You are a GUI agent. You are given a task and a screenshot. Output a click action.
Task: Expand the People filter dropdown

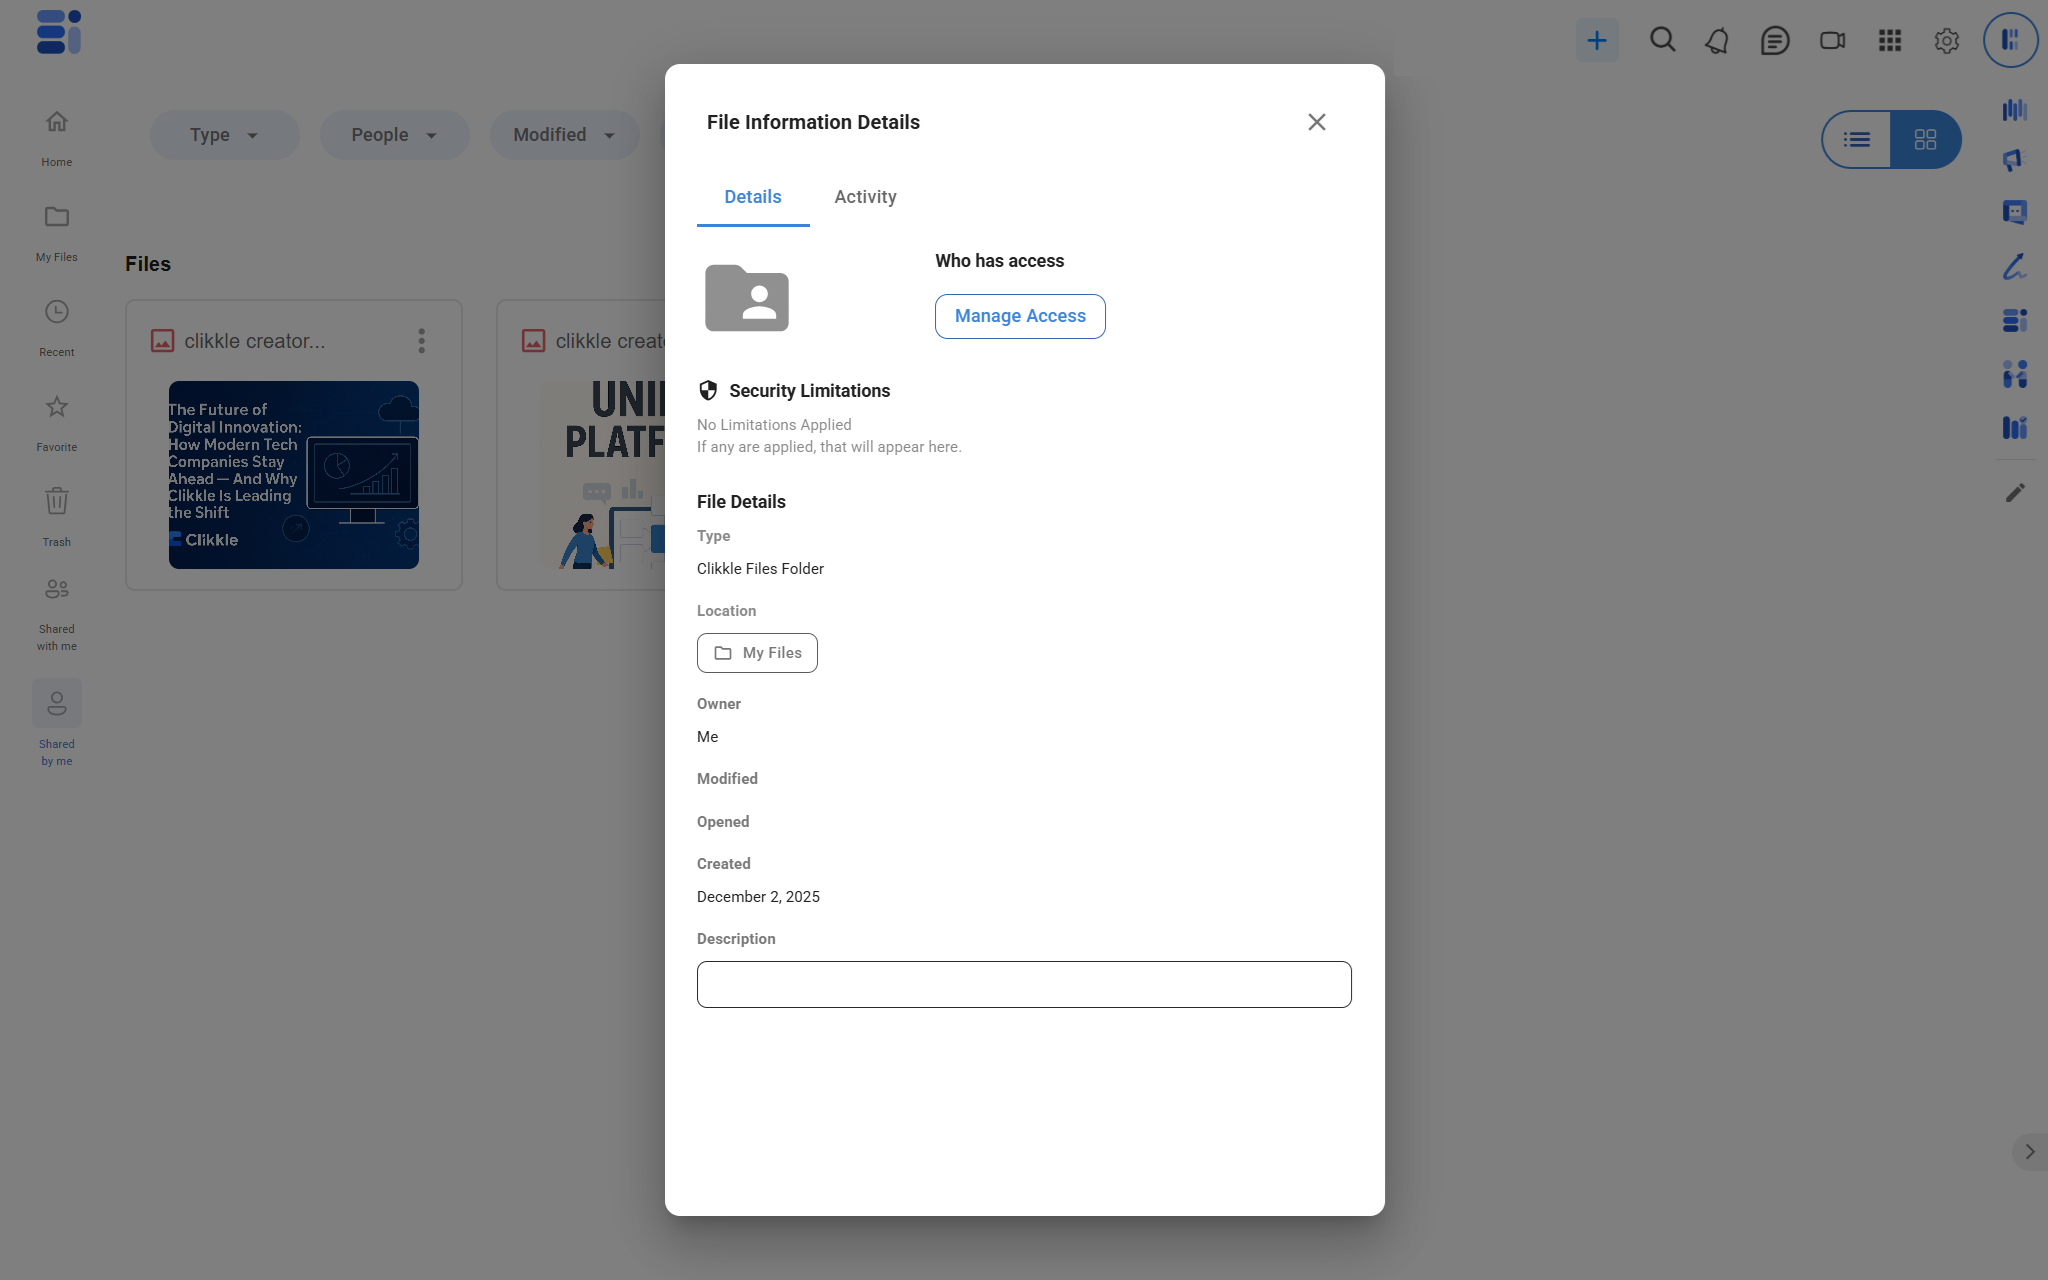[x=394, y=135]
